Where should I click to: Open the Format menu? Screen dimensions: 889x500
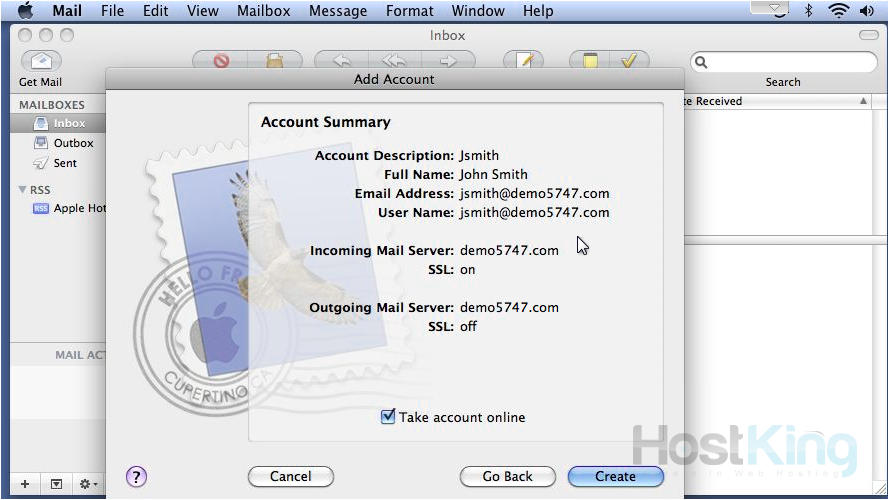point(410,11)
